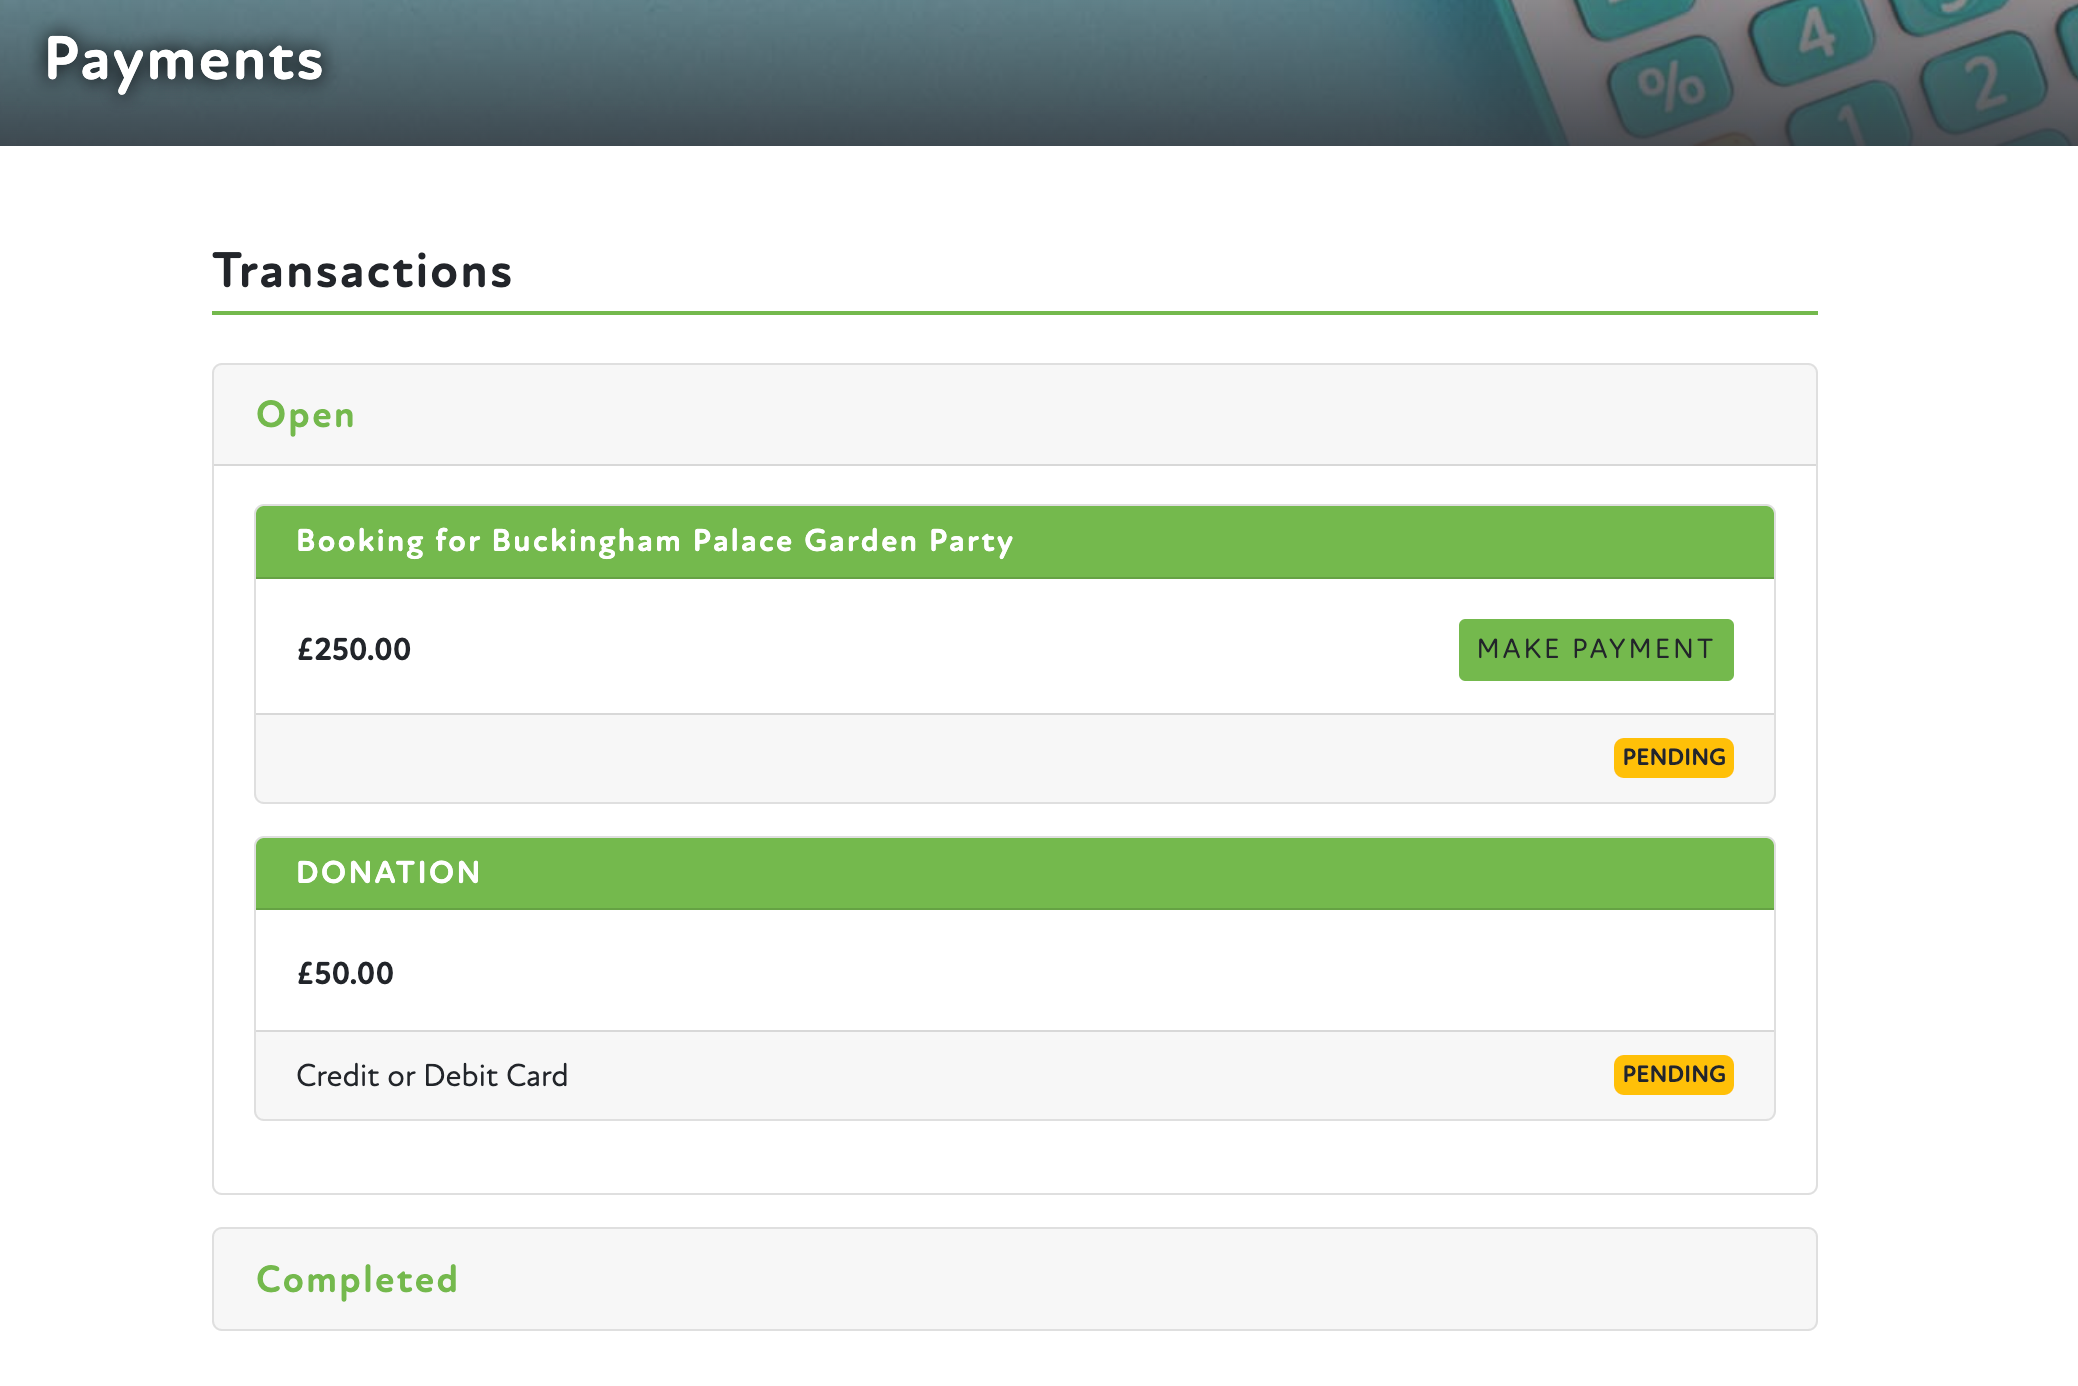Open the Buckingham Palace Garden Party booking
Viewport: 2078px width, 1386px height.
click(x=655, y=541)
